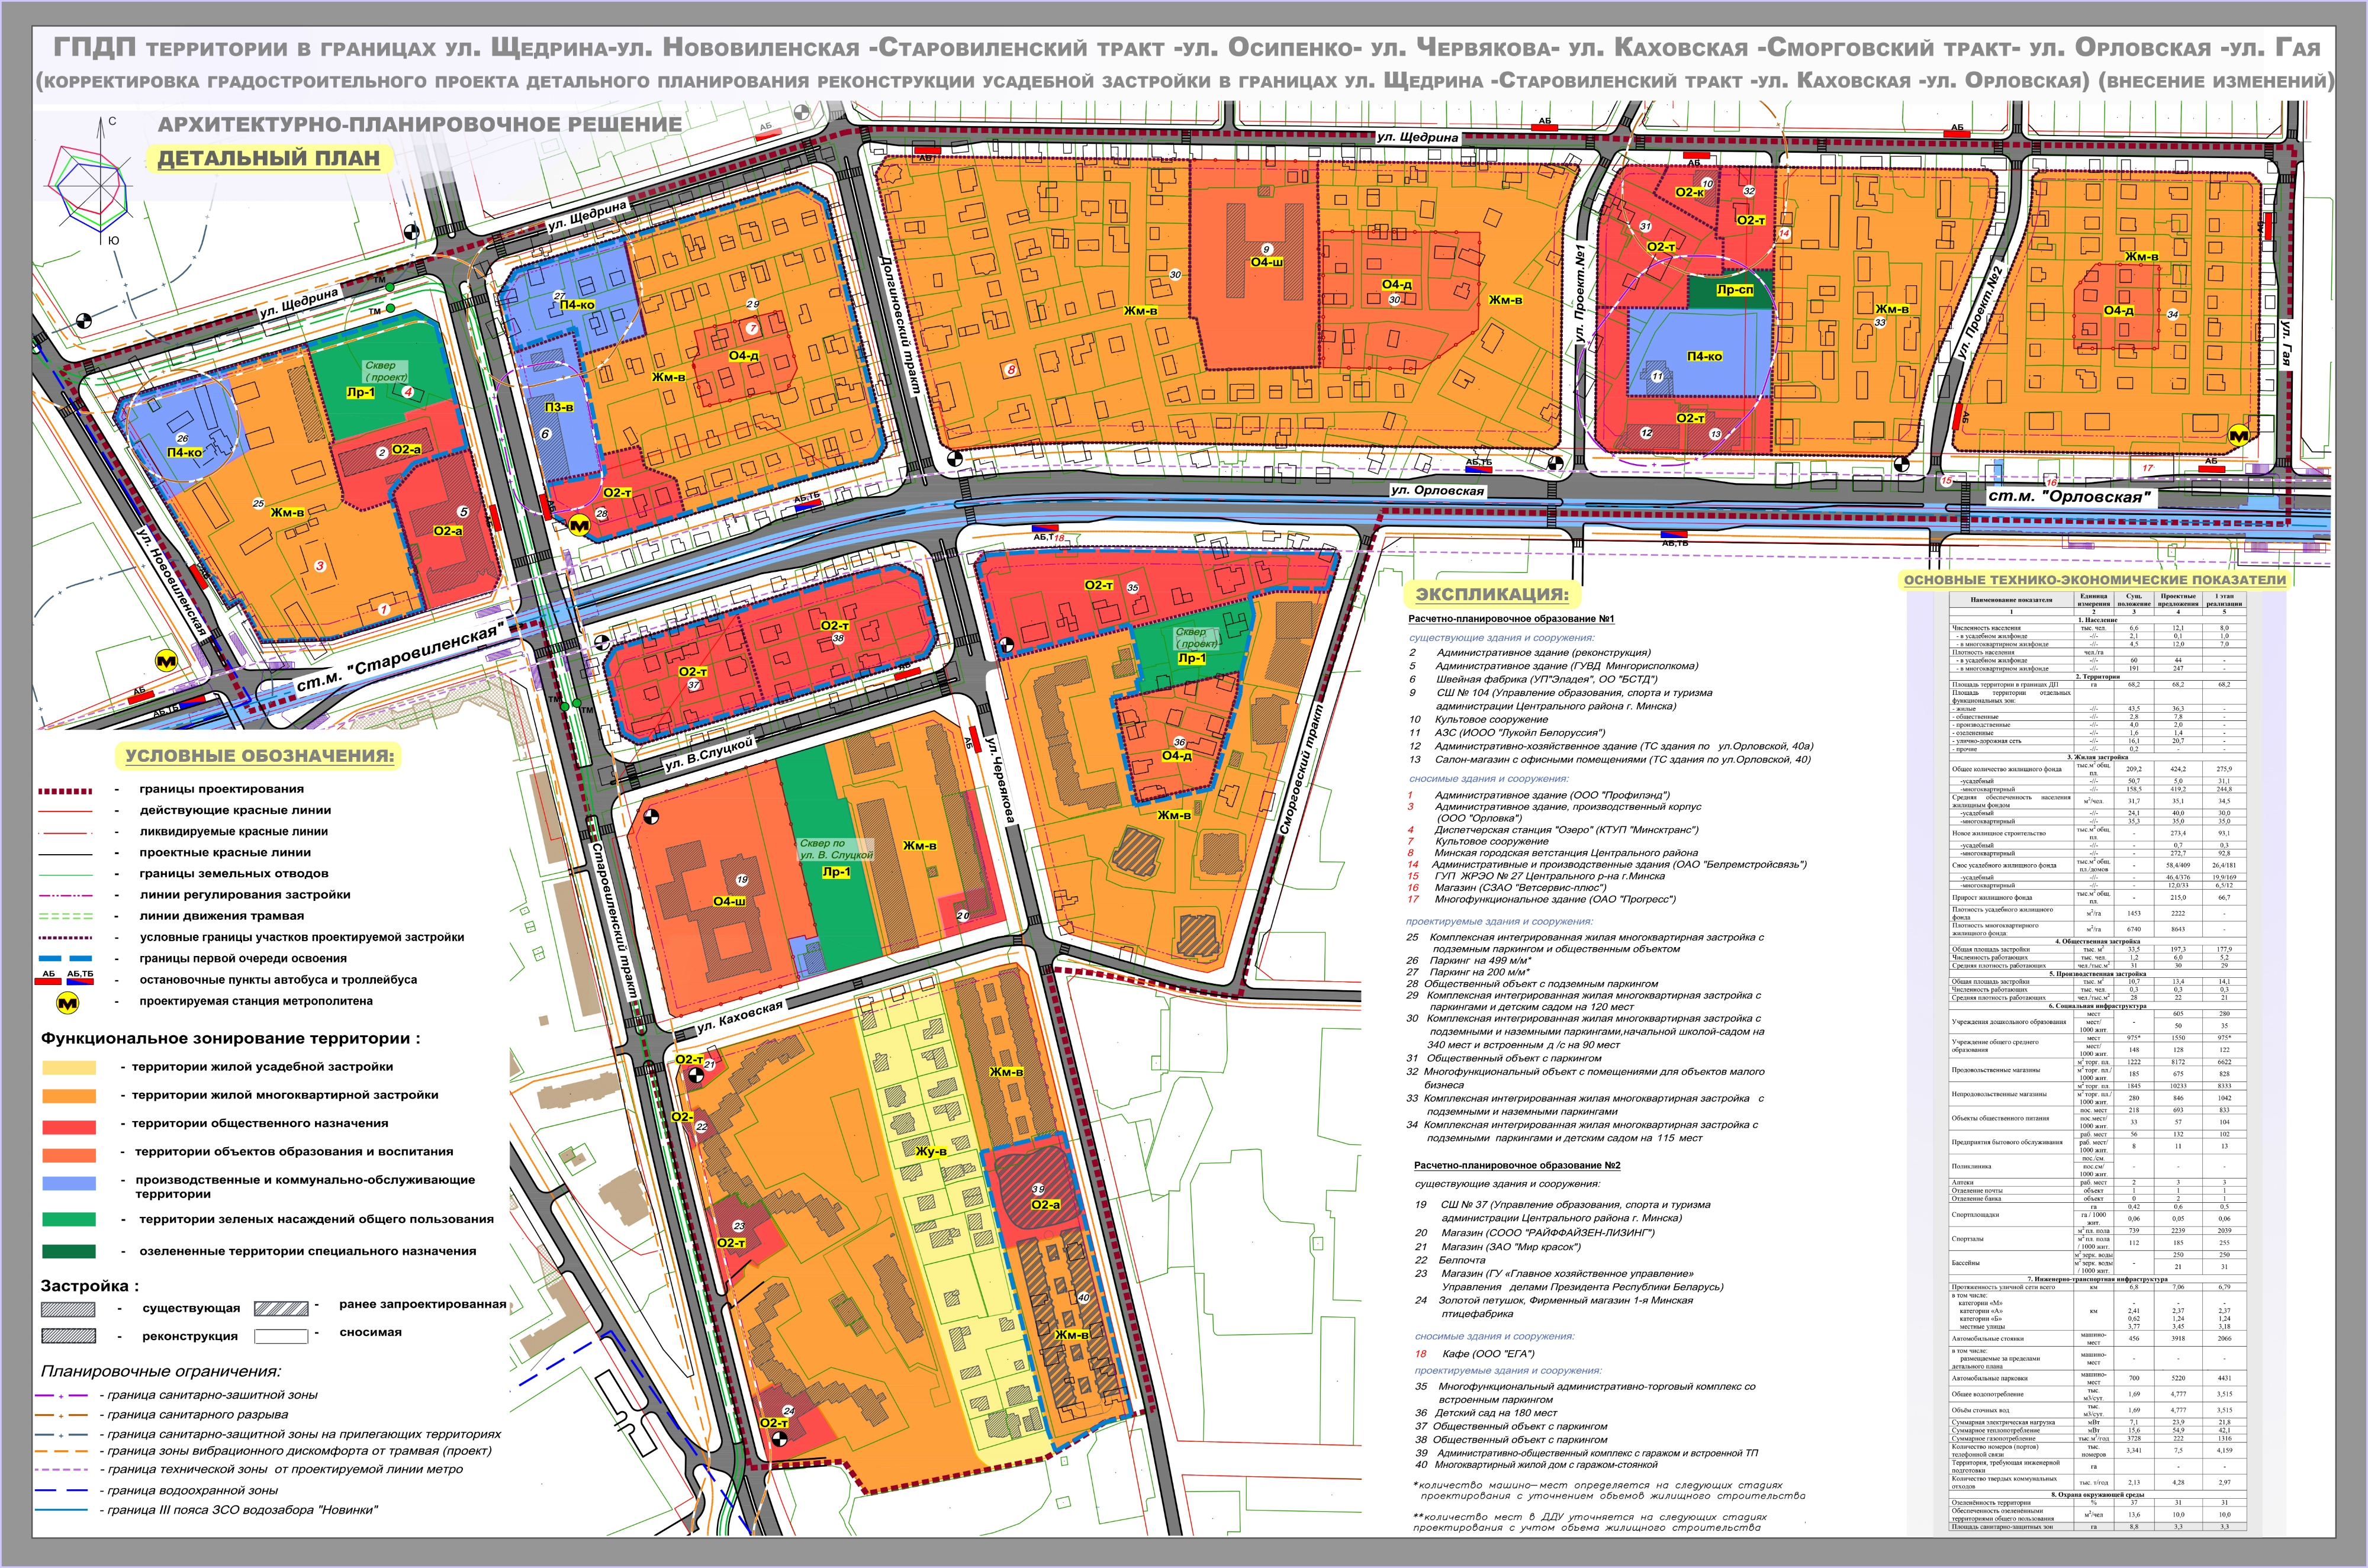Click the ДЕТАЛЬНЫЙ ПЛАН heading
The image size is (2368, 1568).
(x=268, y=158)
